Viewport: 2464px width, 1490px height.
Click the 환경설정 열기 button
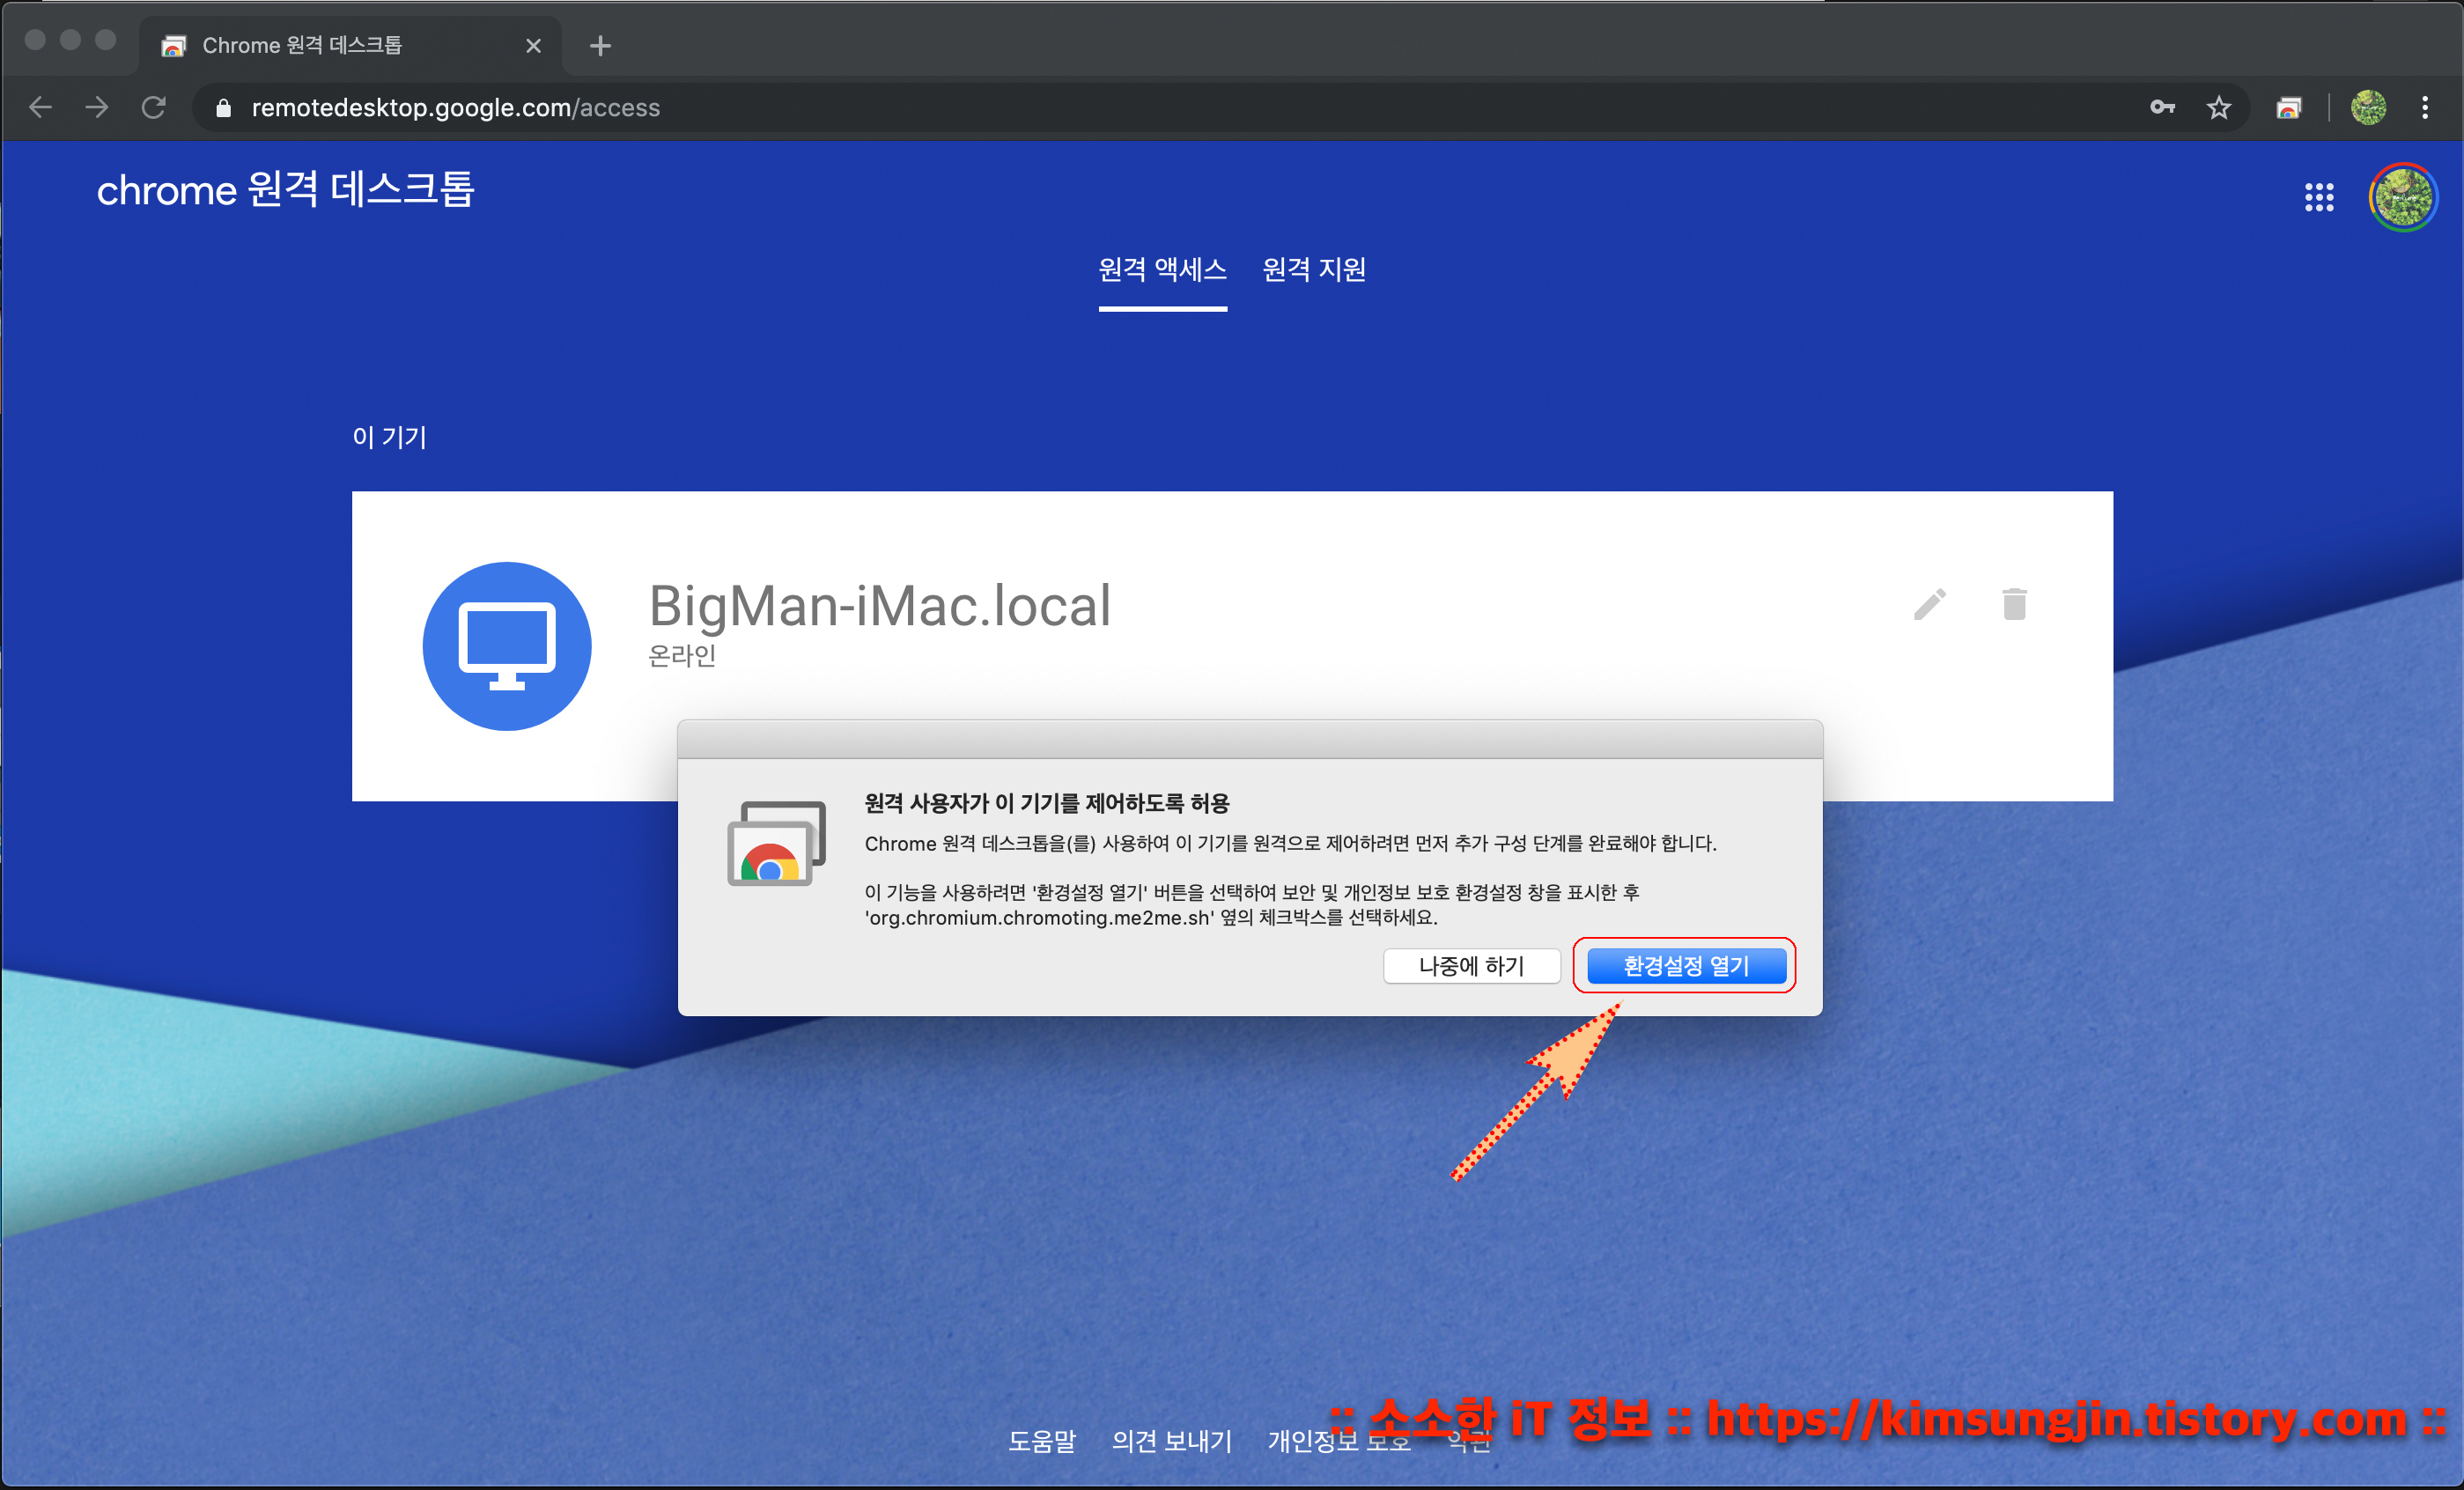tap(1685, 966)
